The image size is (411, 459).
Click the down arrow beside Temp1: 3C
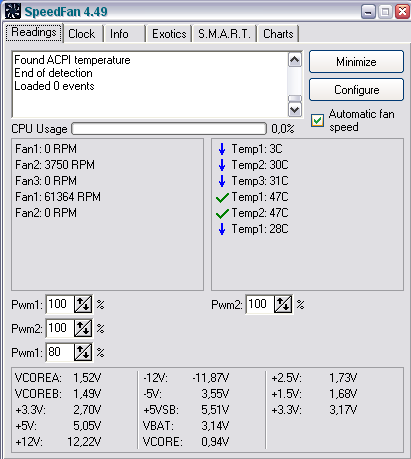222,149
